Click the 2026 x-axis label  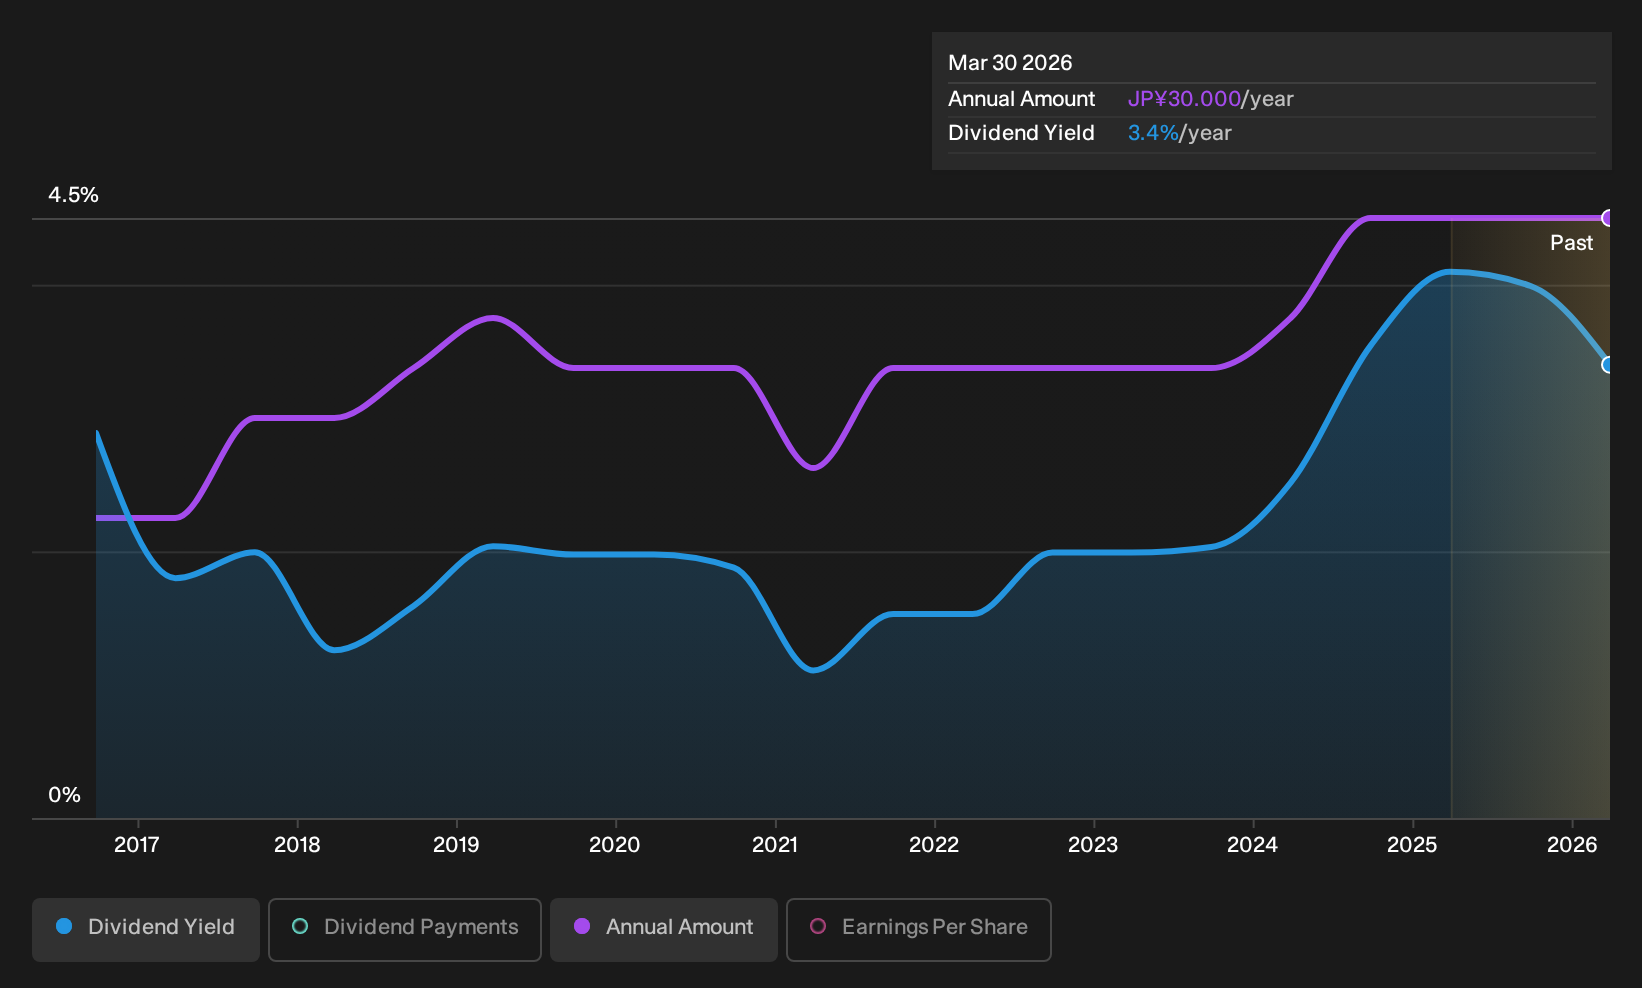(x=1572, y=845)
